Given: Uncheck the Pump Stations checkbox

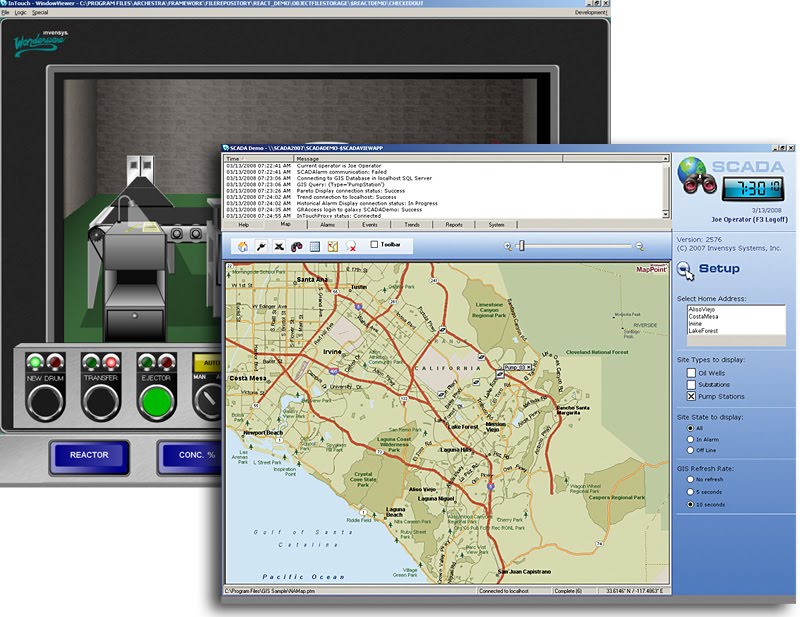Looking at the screenshot, I should point(691,396).
